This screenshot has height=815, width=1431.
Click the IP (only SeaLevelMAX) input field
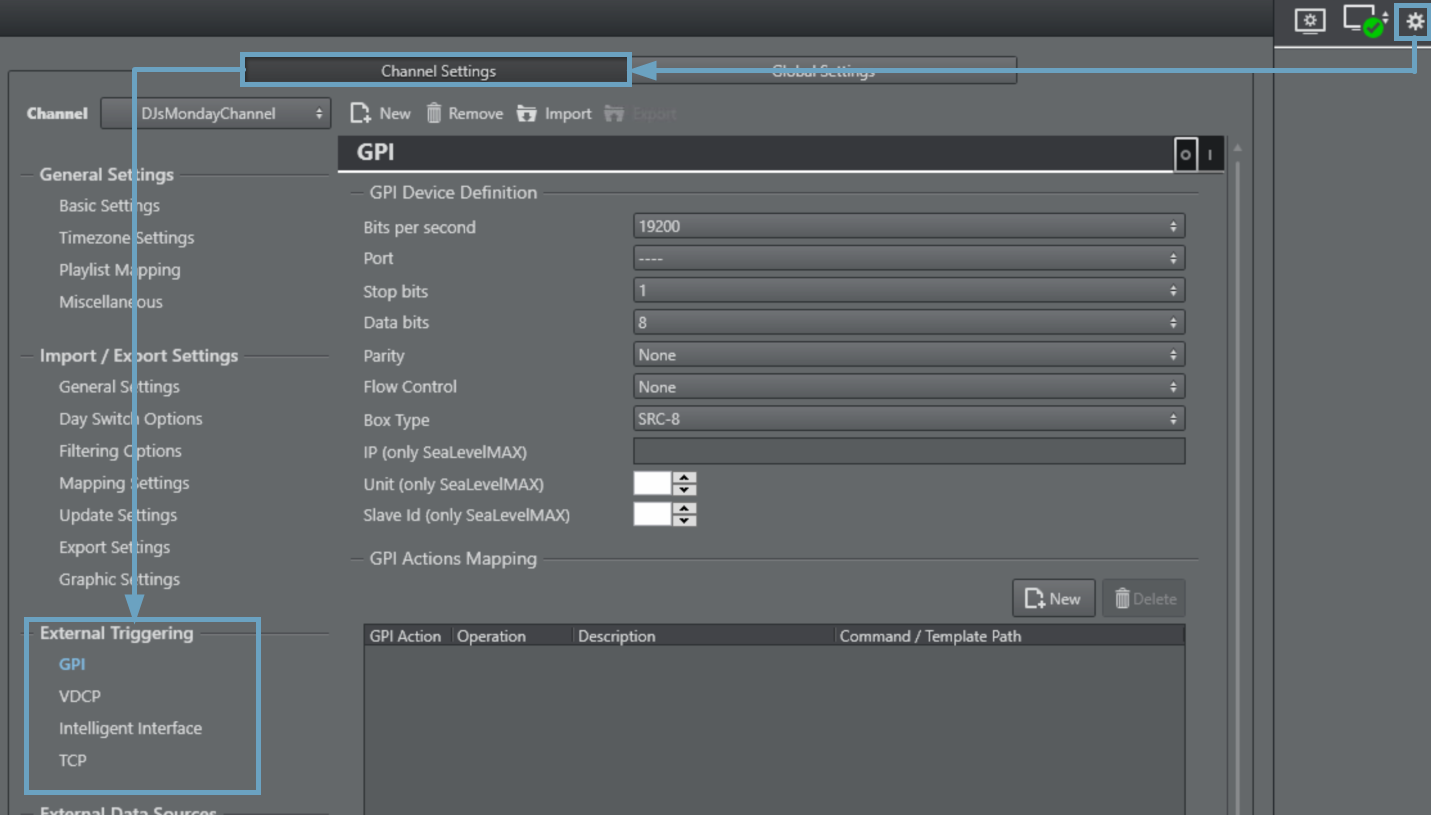(908, 451)
